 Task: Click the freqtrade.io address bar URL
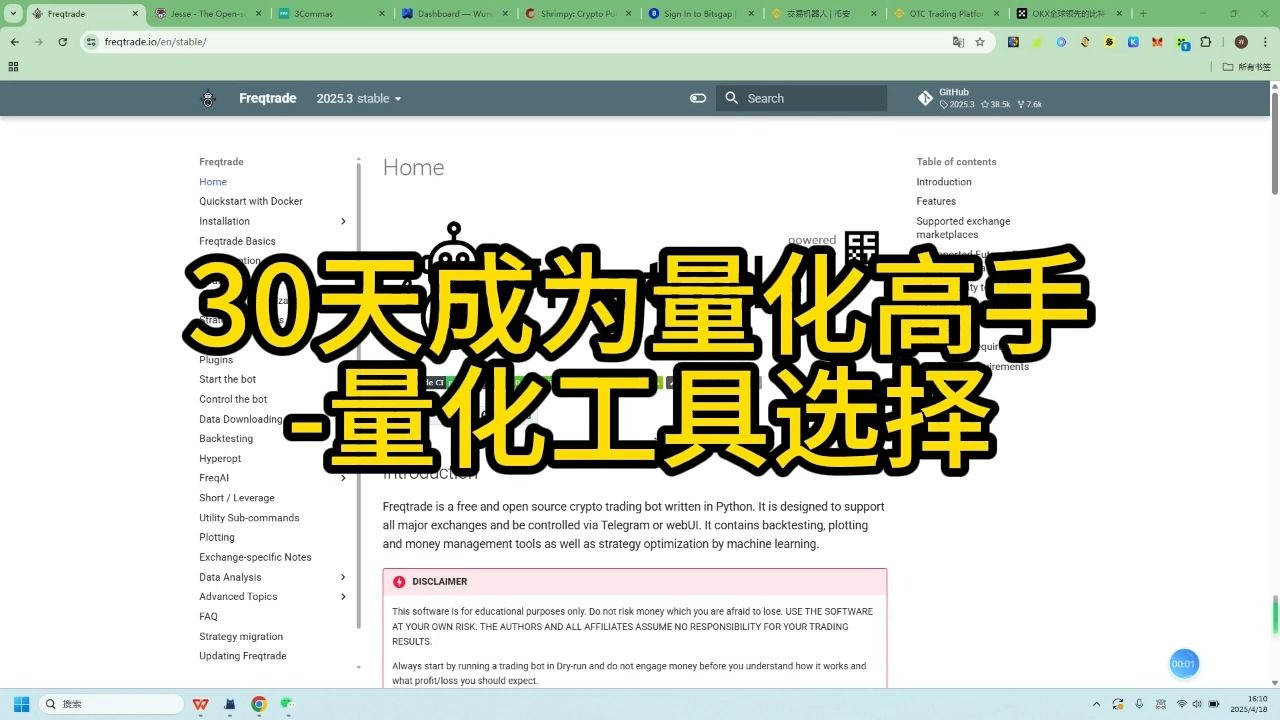click(155, 42)
